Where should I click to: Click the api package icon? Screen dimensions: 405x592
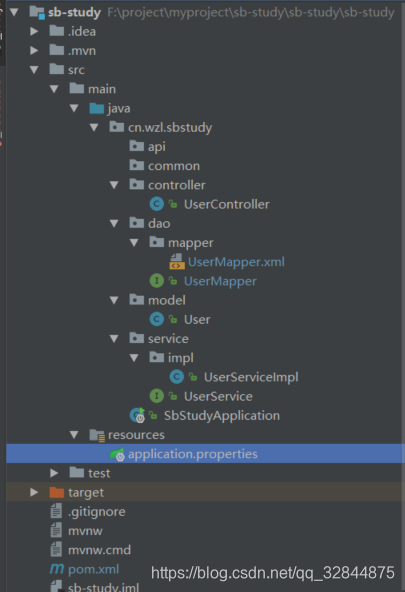pos(137,146)
